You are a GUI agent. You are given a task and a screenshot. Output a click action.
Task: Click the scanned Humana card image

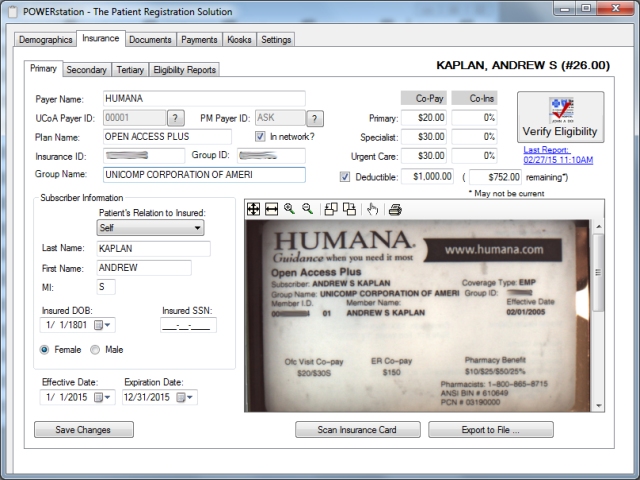[418, 316]
